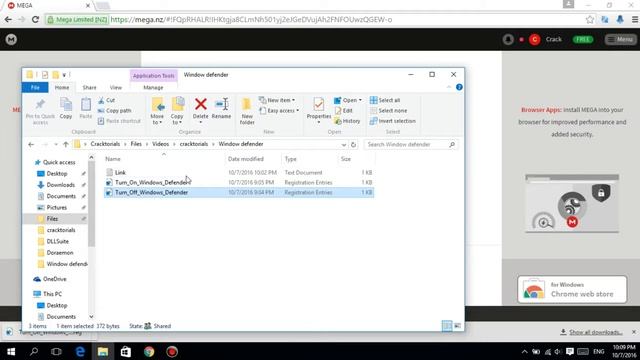Open recent locations dropdown arrow
The height and width of the screenshot is (360, 640).
point(56,144)
